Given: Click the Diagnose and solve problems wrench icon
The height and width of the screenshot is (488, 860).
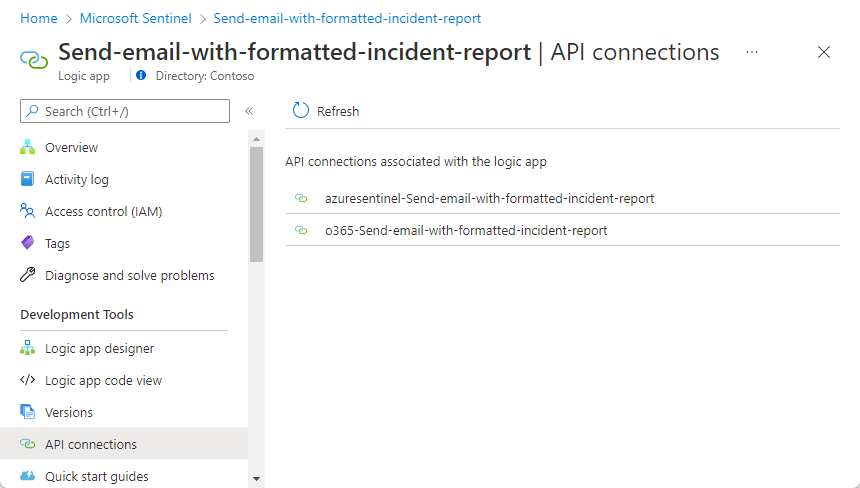Looking at the screenshot, I should 28,276.
